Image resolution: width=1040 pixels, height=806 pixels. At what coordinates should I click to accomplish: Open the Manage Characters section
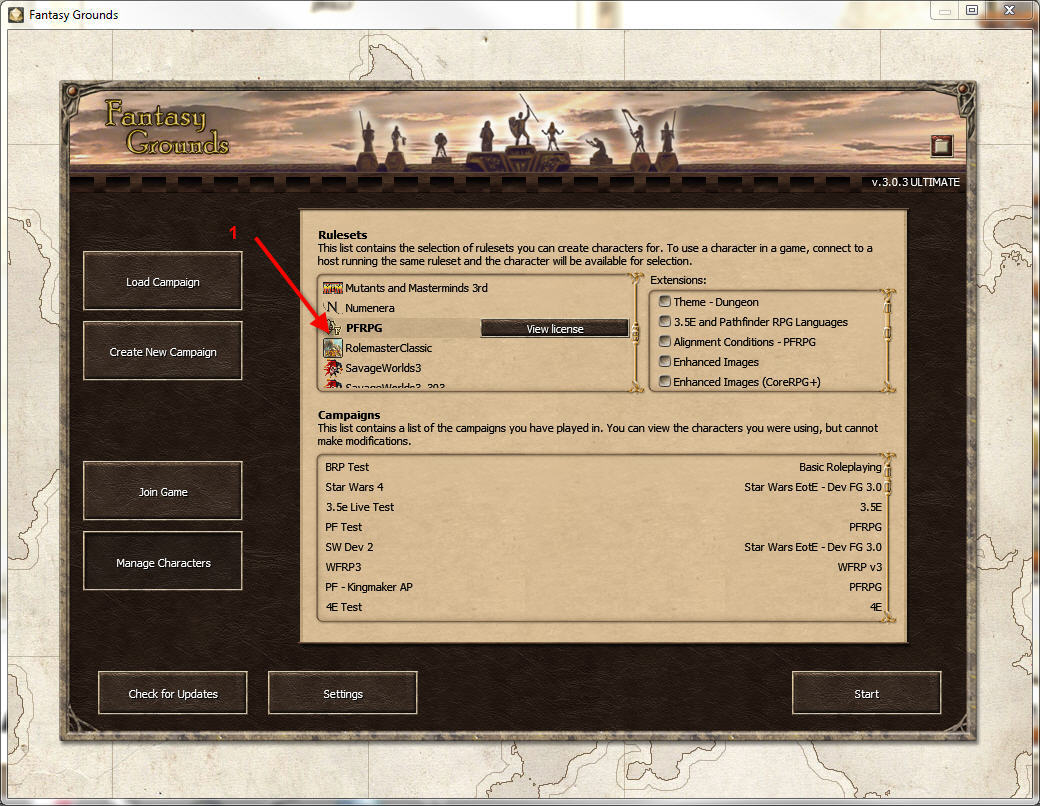162,561
